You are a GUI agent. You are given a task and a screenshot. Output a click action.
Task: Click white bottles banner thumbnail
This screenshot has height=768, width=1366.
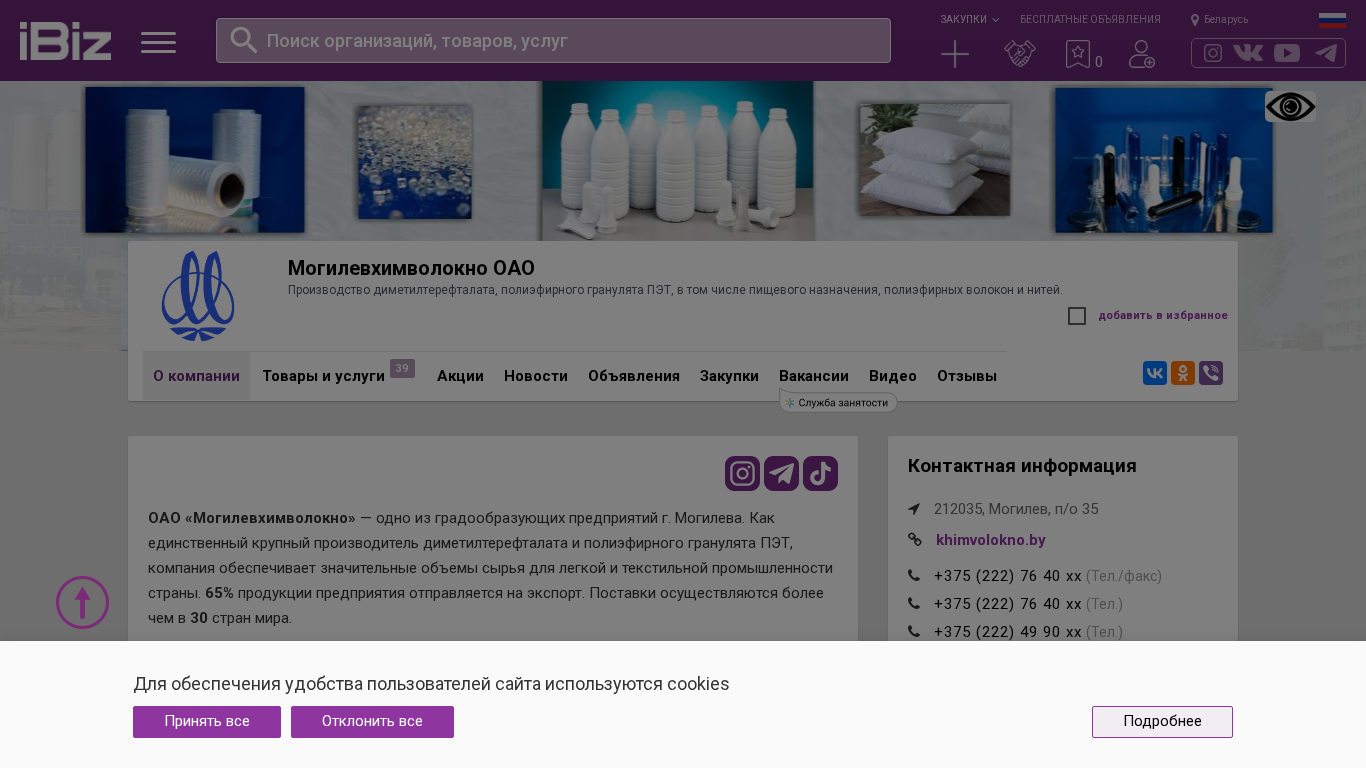(x=677, y=161)
